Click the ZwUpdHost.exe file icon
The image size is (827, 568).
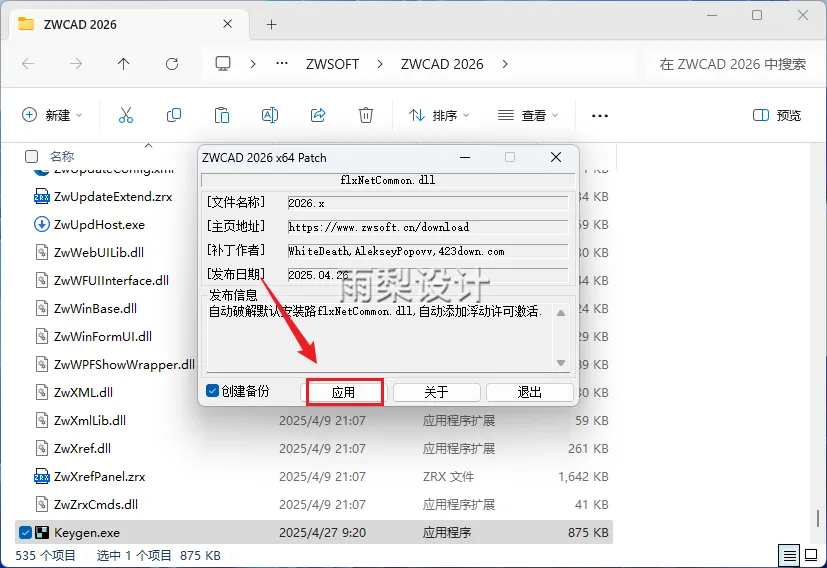(42, 225)
